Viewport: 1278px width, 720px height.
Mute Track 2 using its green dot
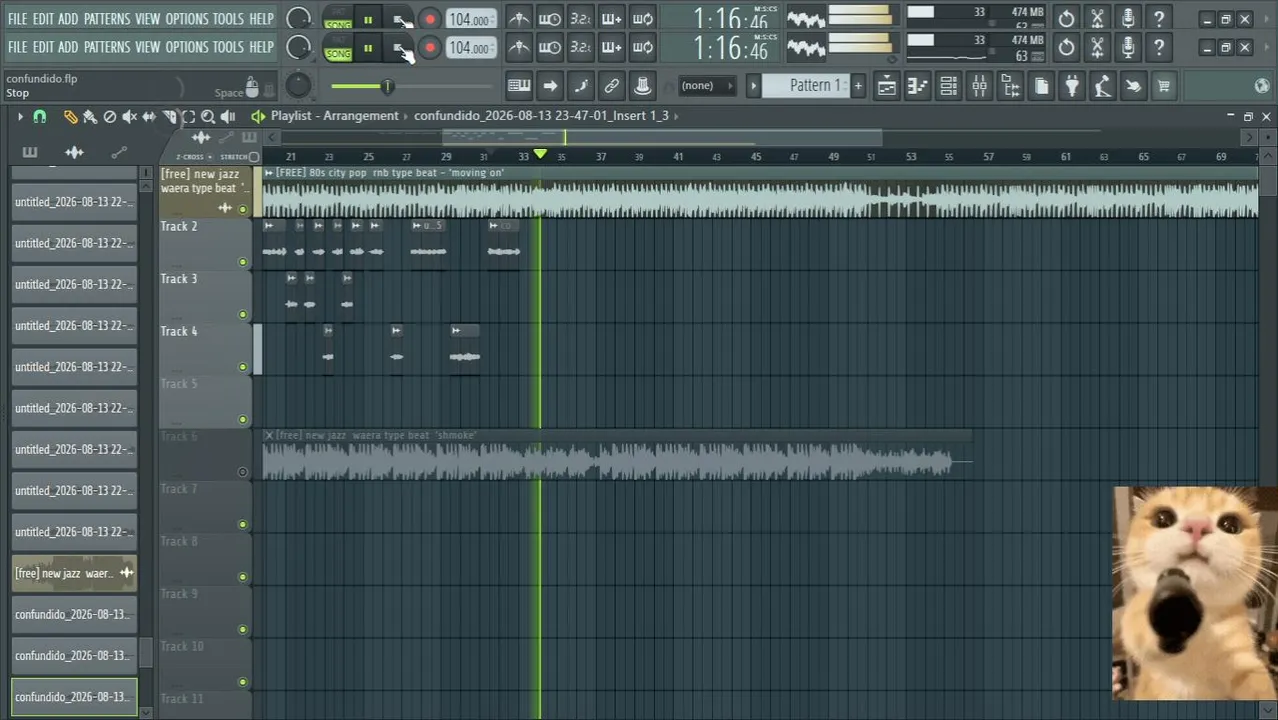pos(243,262)
